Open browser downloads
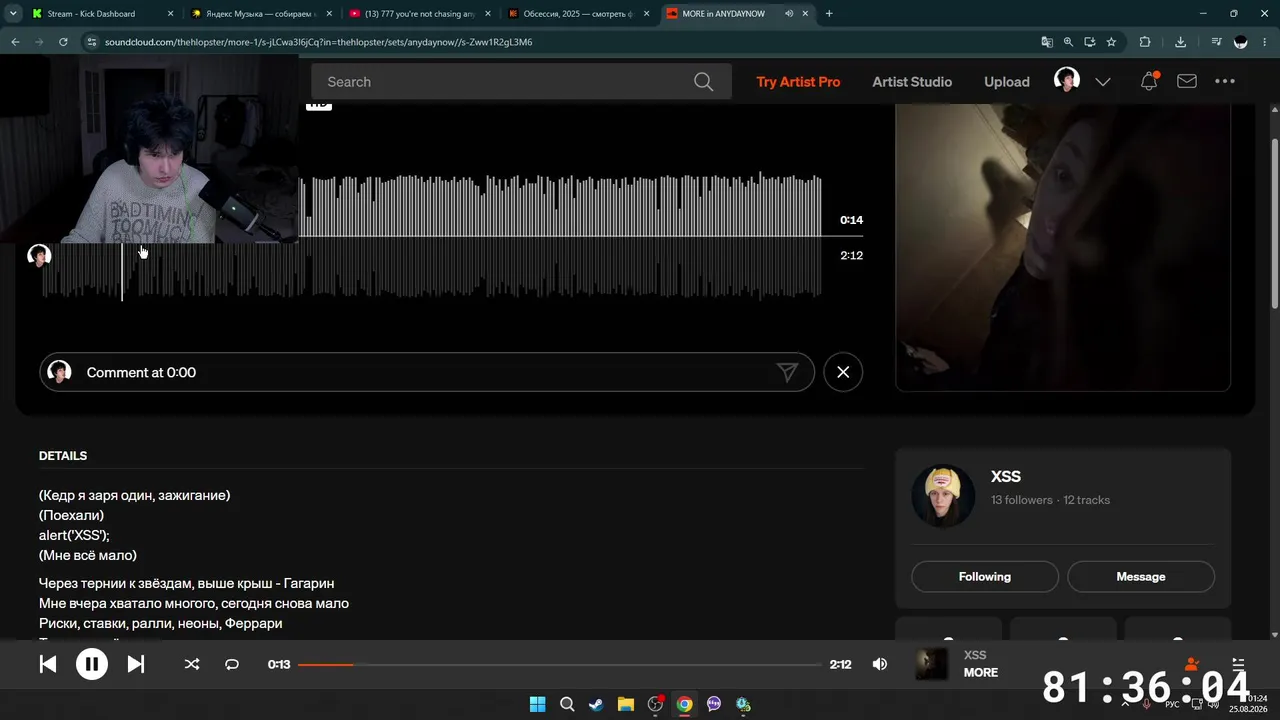This screenshot has width=1280, height=720. [x=1181, y=42]
